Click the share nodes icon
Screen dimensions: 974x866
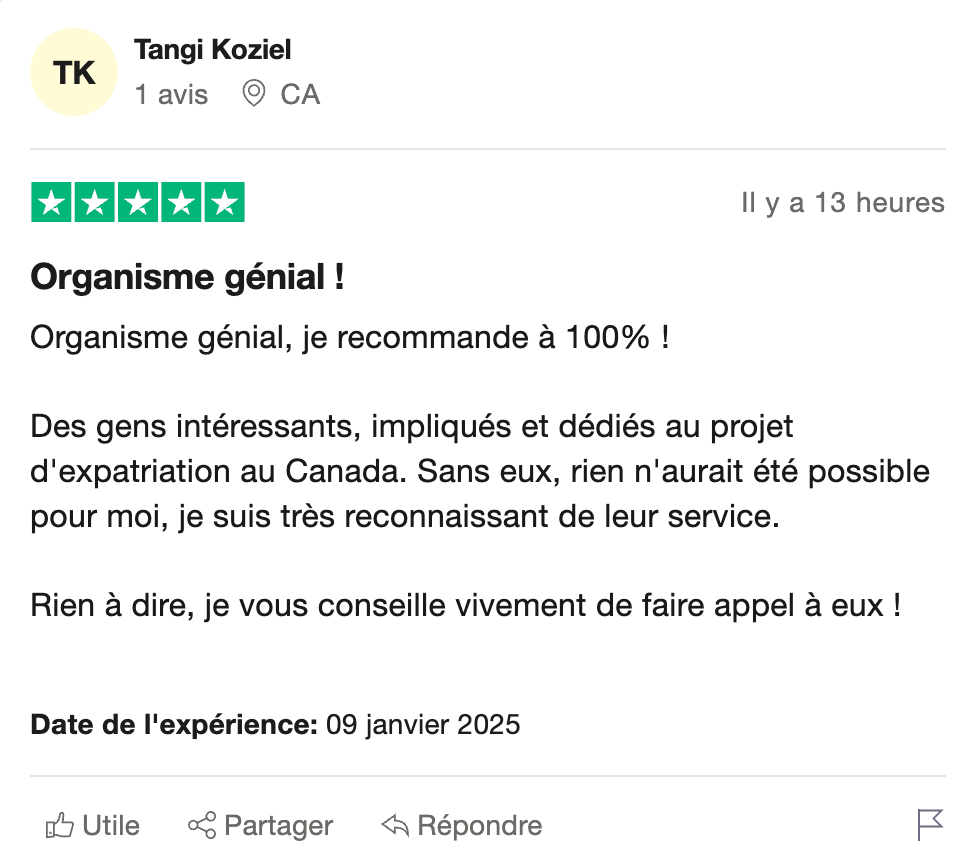[202, 826]
